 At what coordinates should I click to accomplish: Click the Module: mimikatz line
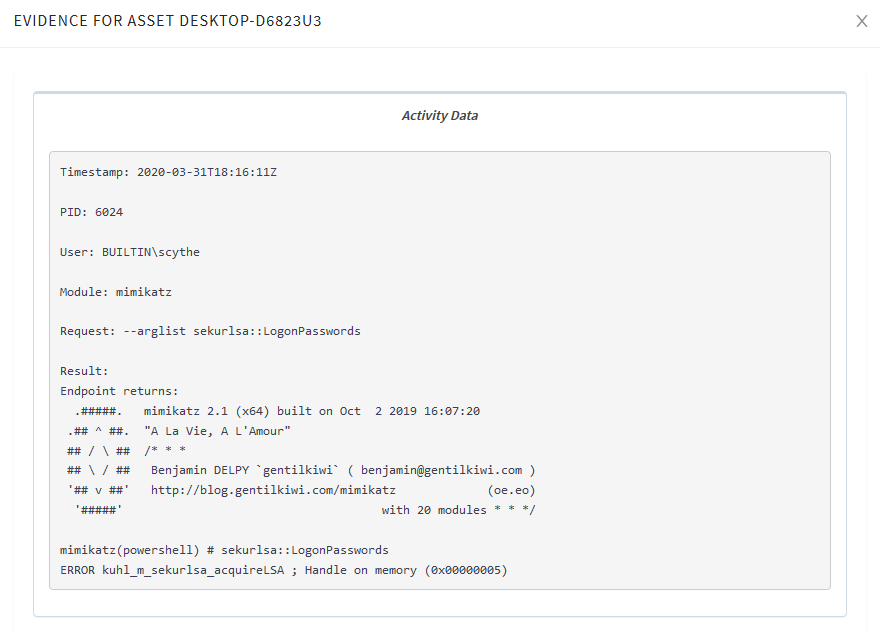pos(116,292)
